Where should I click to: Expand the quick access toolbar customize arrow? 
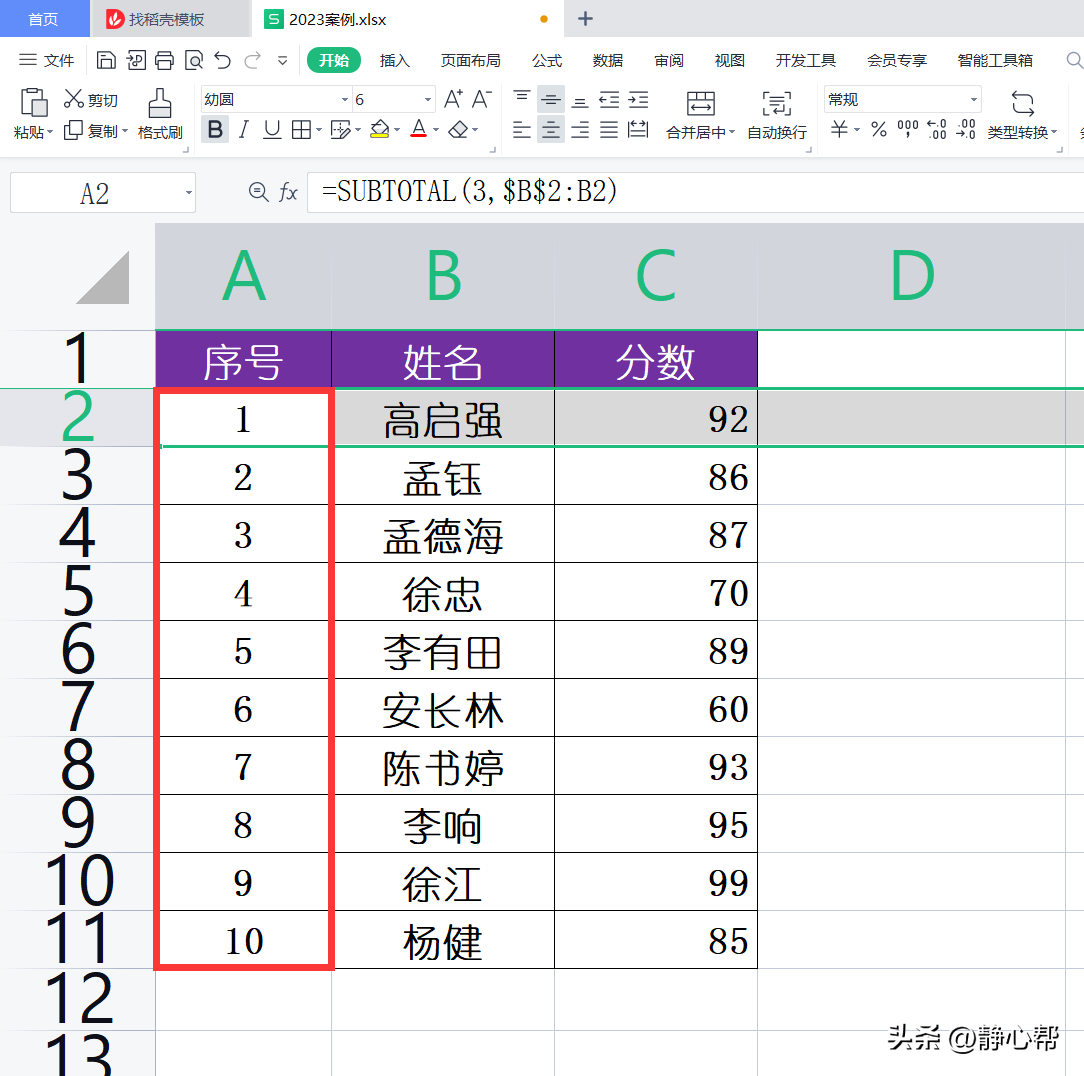(x=282, y=61)
